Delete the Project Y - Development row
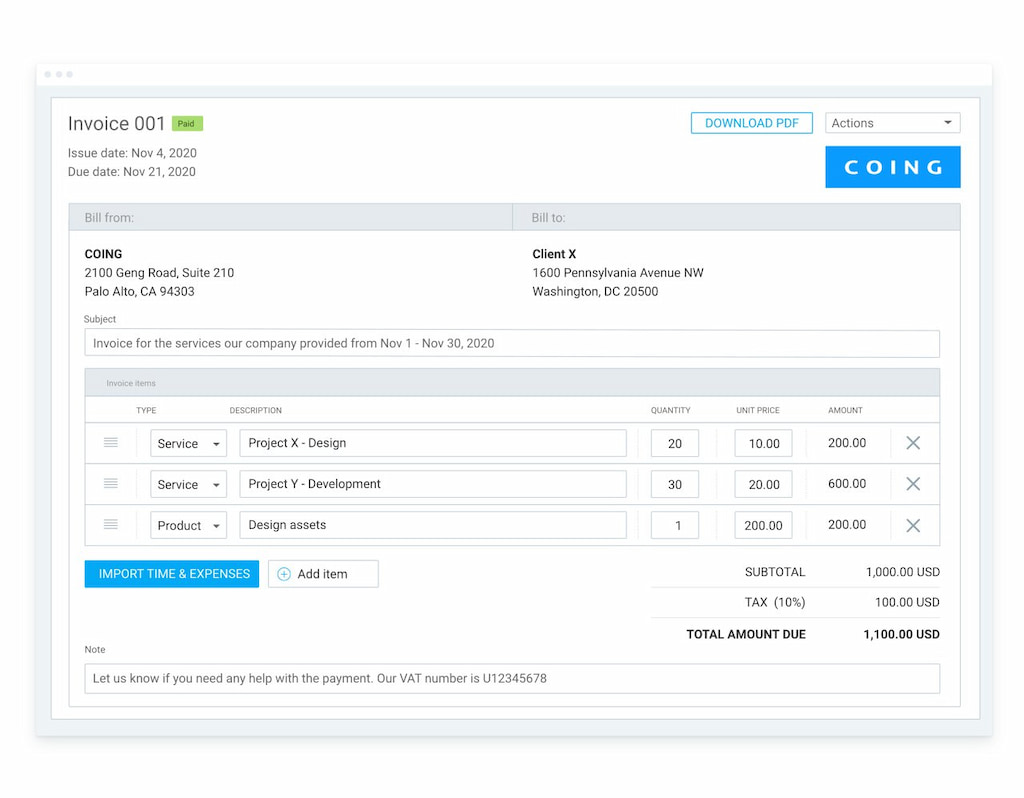This screenshot has width=1024, height=798. (x=912, y=484)
